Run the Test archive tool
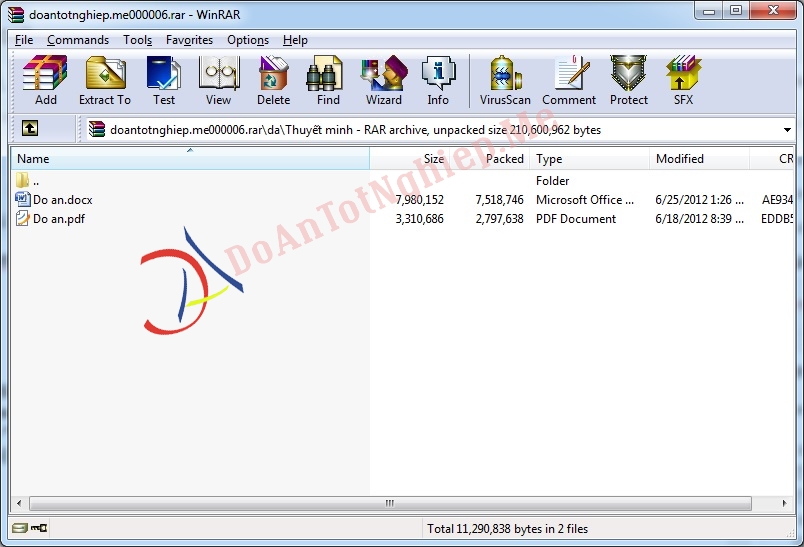This screenshot has height=547, width=804. (164, 80)
